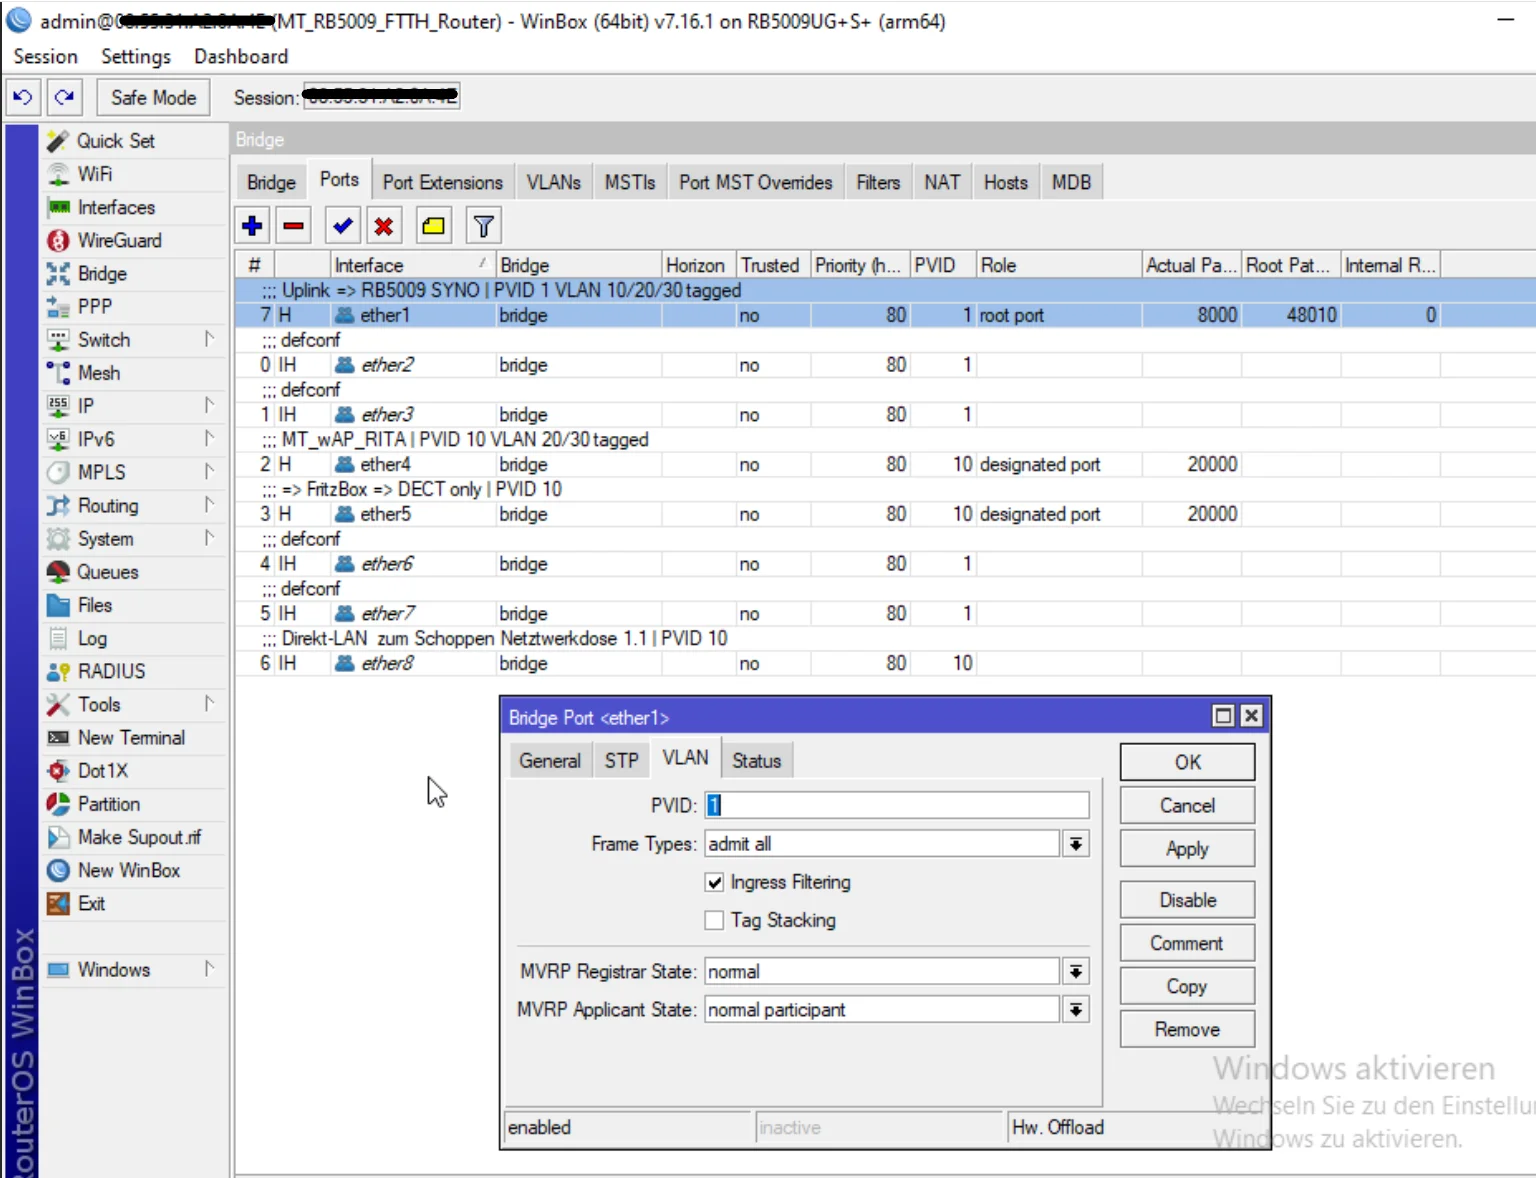Open Mesh in sidebar
Image resolution: width=1536 pixels, height=1178 pixels.
[99, 373]
